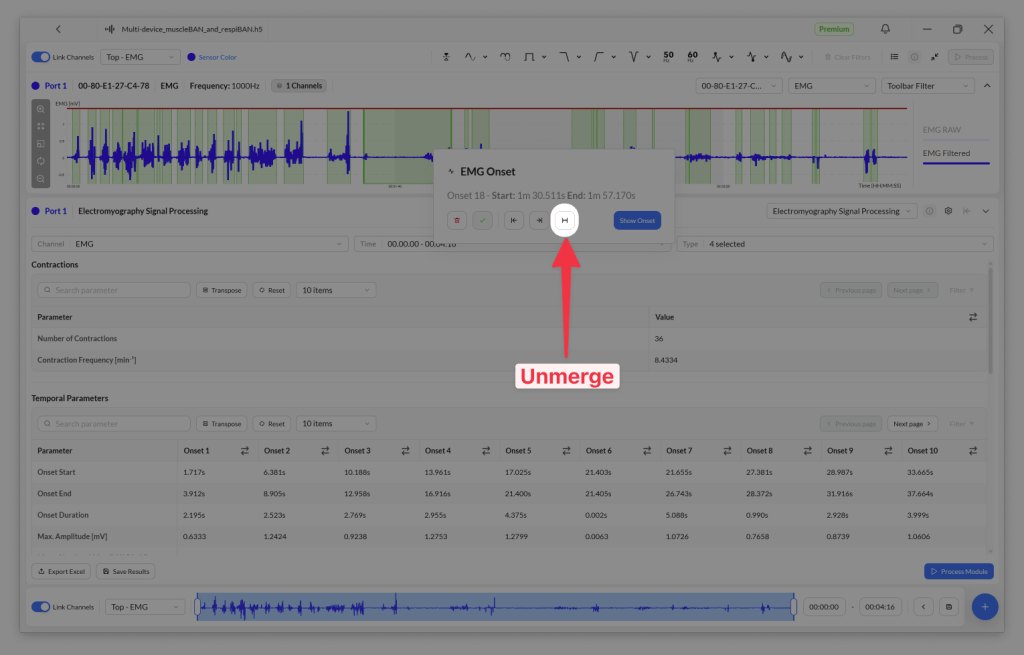1024x655 pixels.
Task: Select the EMG Filtered legend entry
Action: [946, 153]
